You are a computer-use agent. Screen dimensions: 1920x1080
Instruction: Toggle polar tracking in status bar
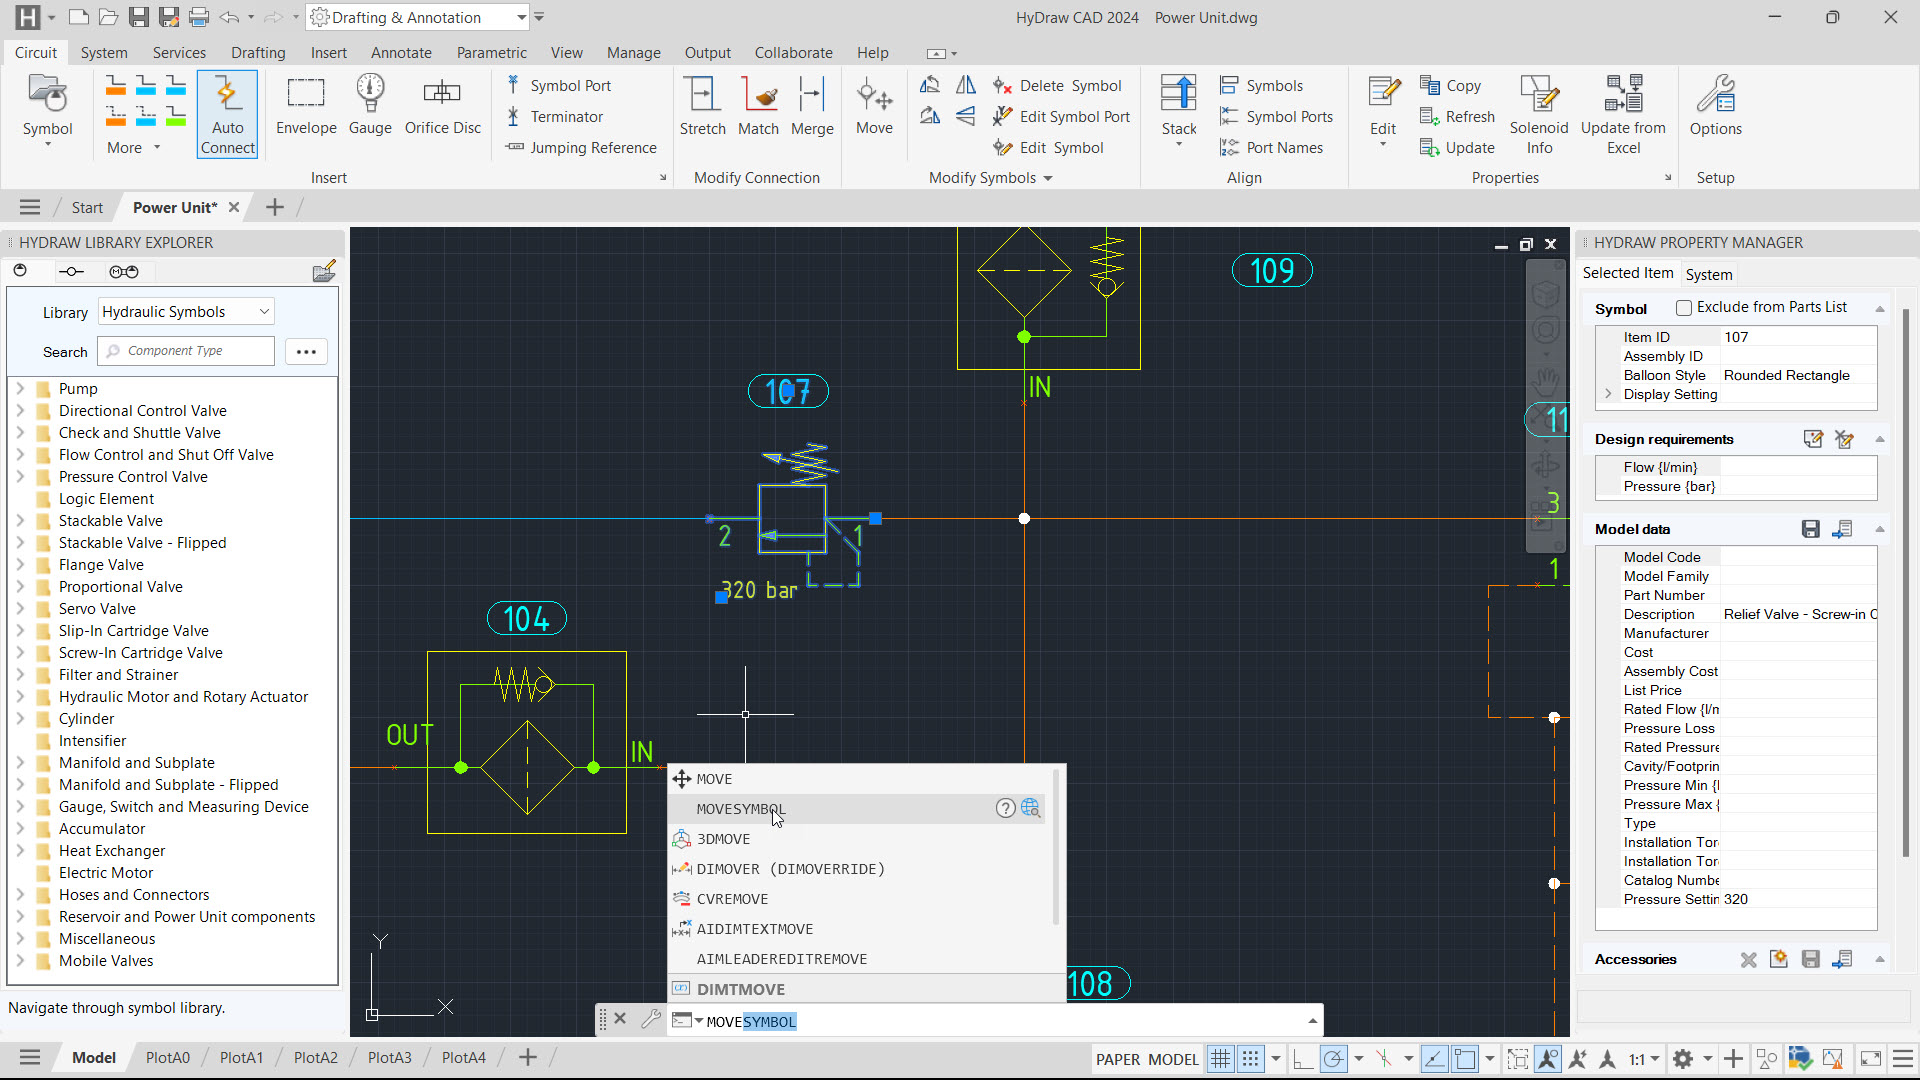[x=1333, y=1059]
